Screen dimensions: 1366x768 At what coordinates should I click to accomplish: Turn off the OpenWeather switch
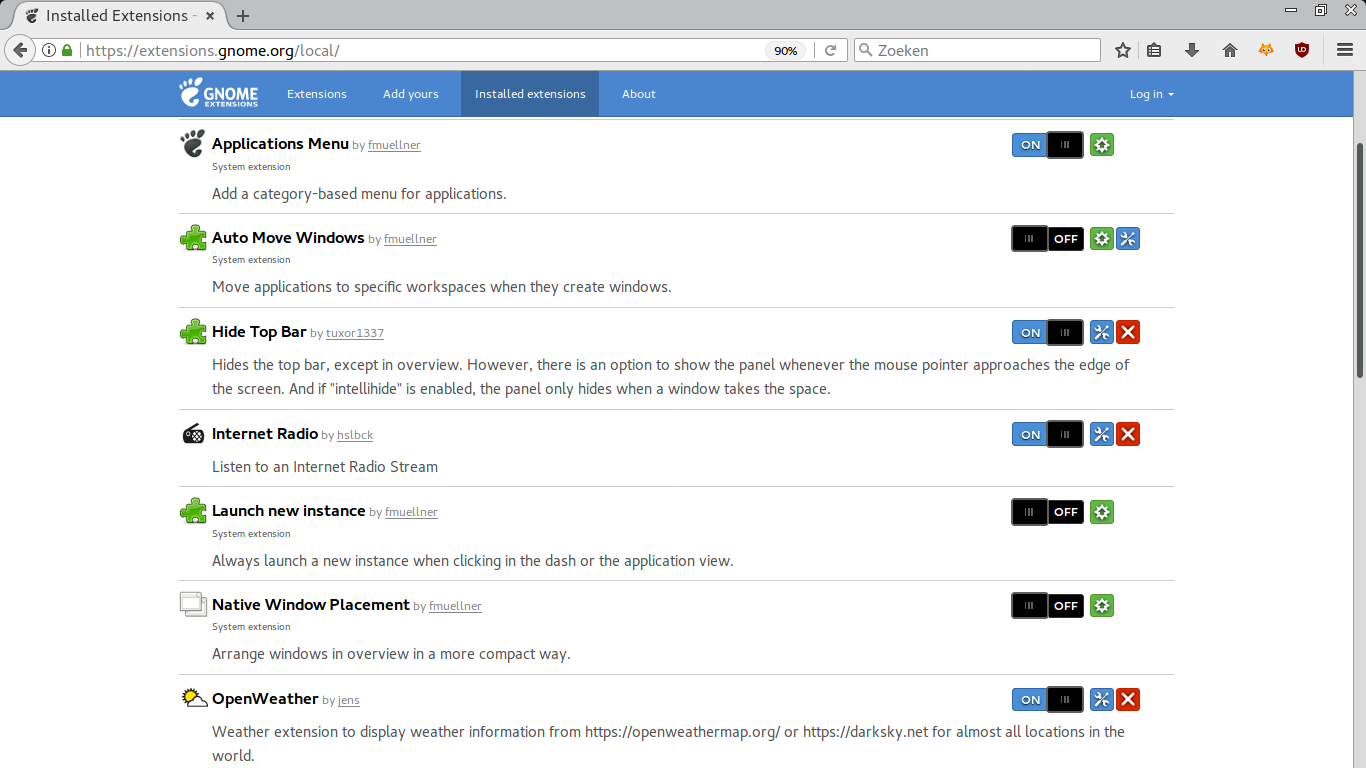click(x=1047, y=700)
